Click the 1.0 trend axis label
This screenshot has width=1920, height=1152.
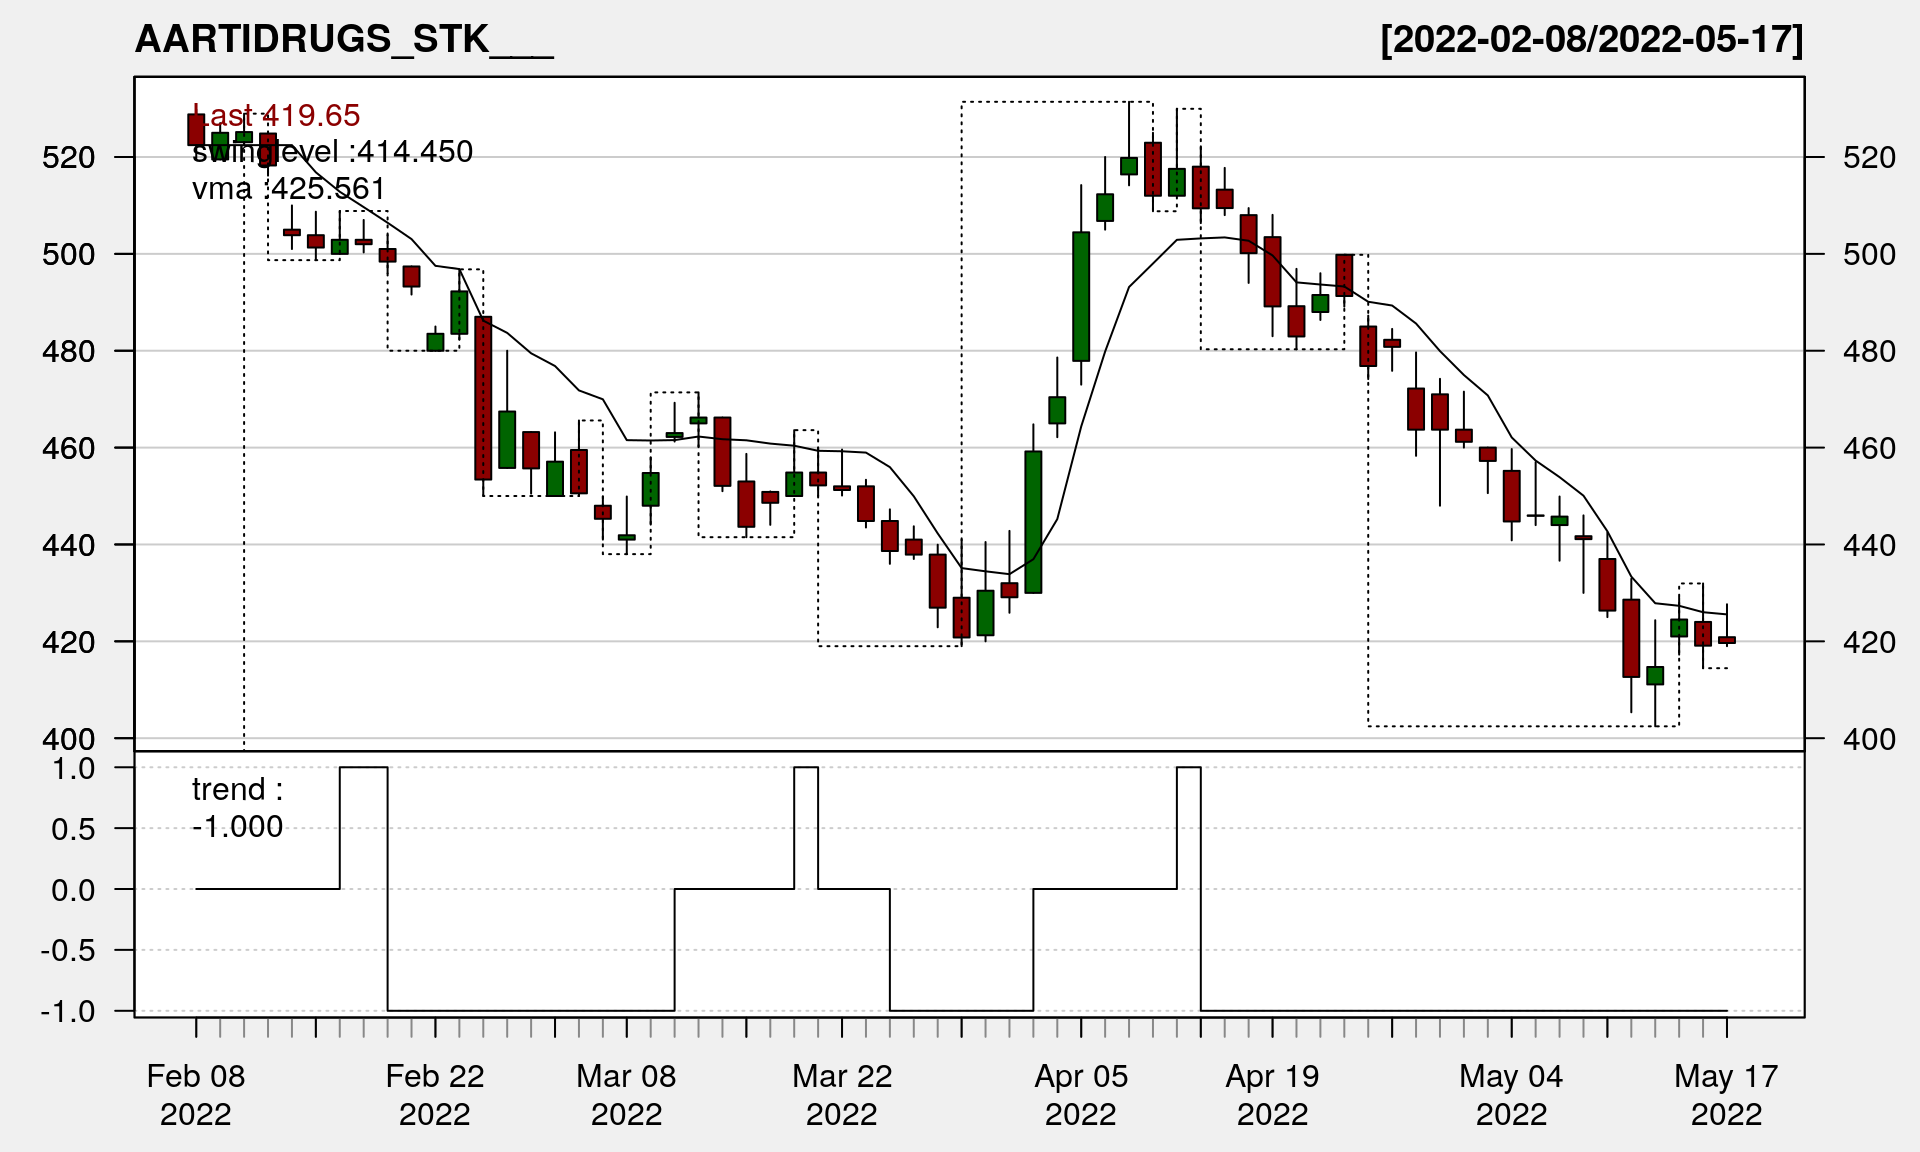74,768
